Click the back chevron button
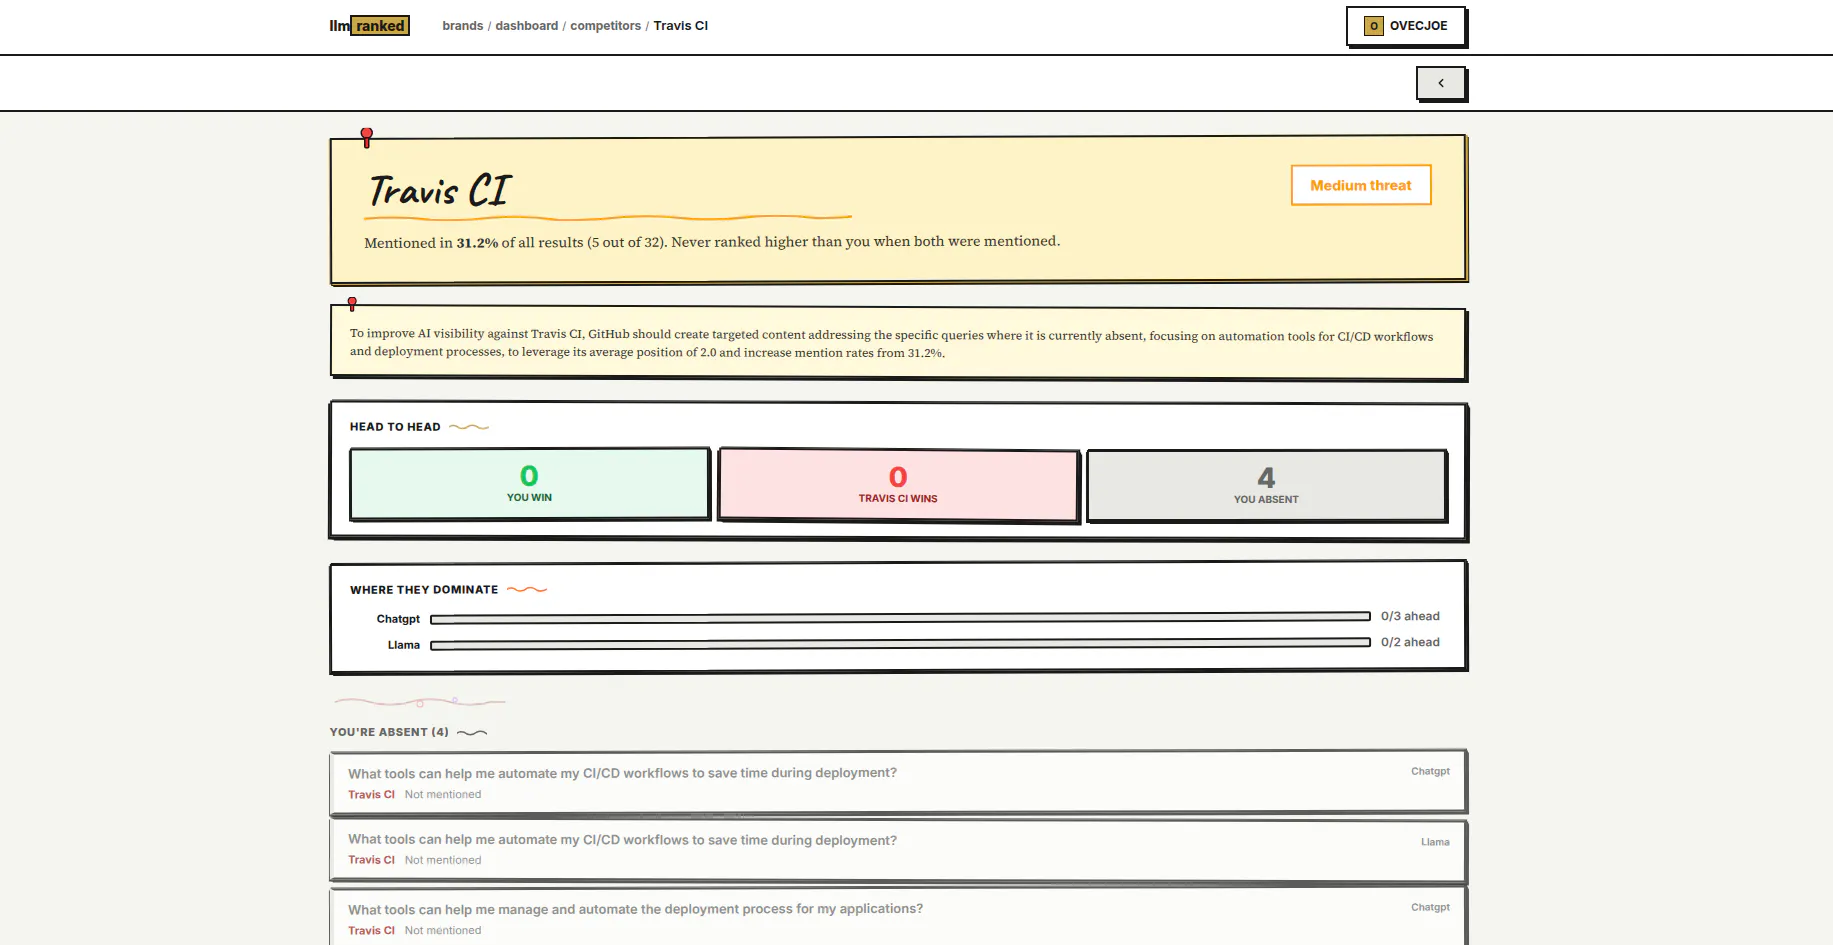 [1440, 83]
